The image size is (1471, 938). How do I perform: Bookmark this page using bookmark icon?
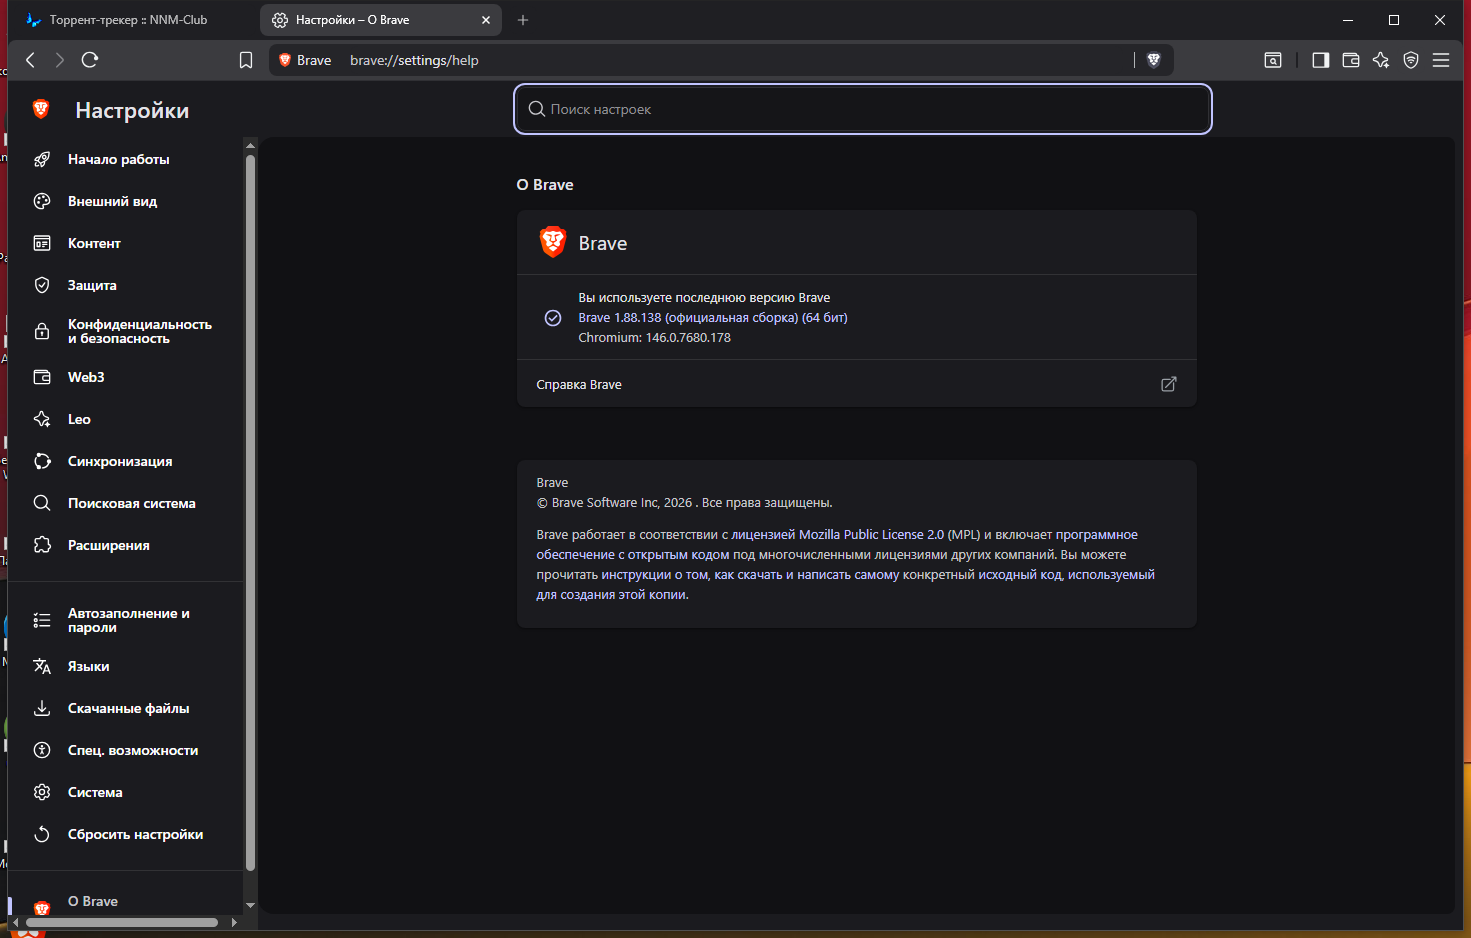[x=246, y=60]
